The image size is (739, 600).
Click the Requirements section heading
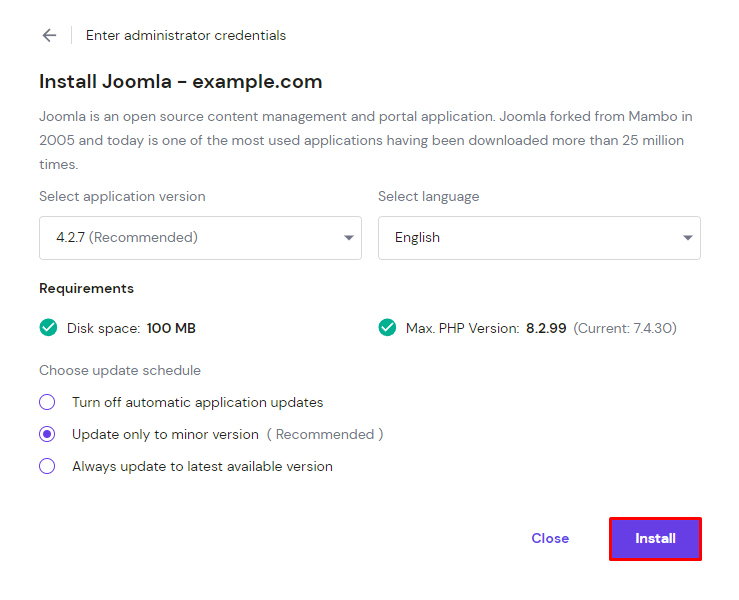click(x=86, y=288)
